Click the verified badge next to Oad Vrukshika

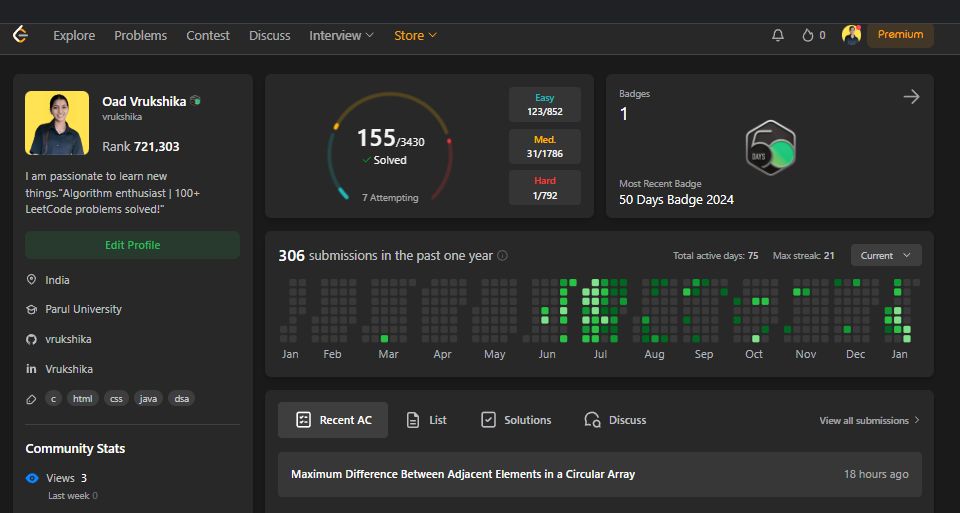[x=195, y=100]
